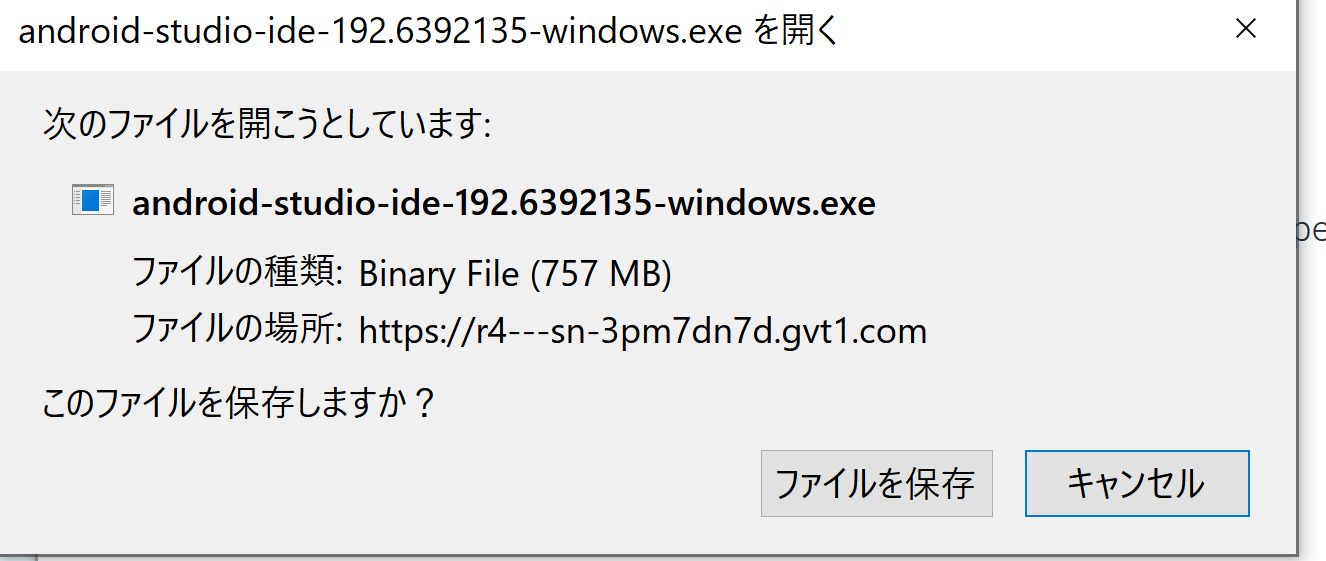Click the https://r4---sn-3pm7dn7d.gvt1.com source URL
Screen dimensions: 1326x561
643,331
